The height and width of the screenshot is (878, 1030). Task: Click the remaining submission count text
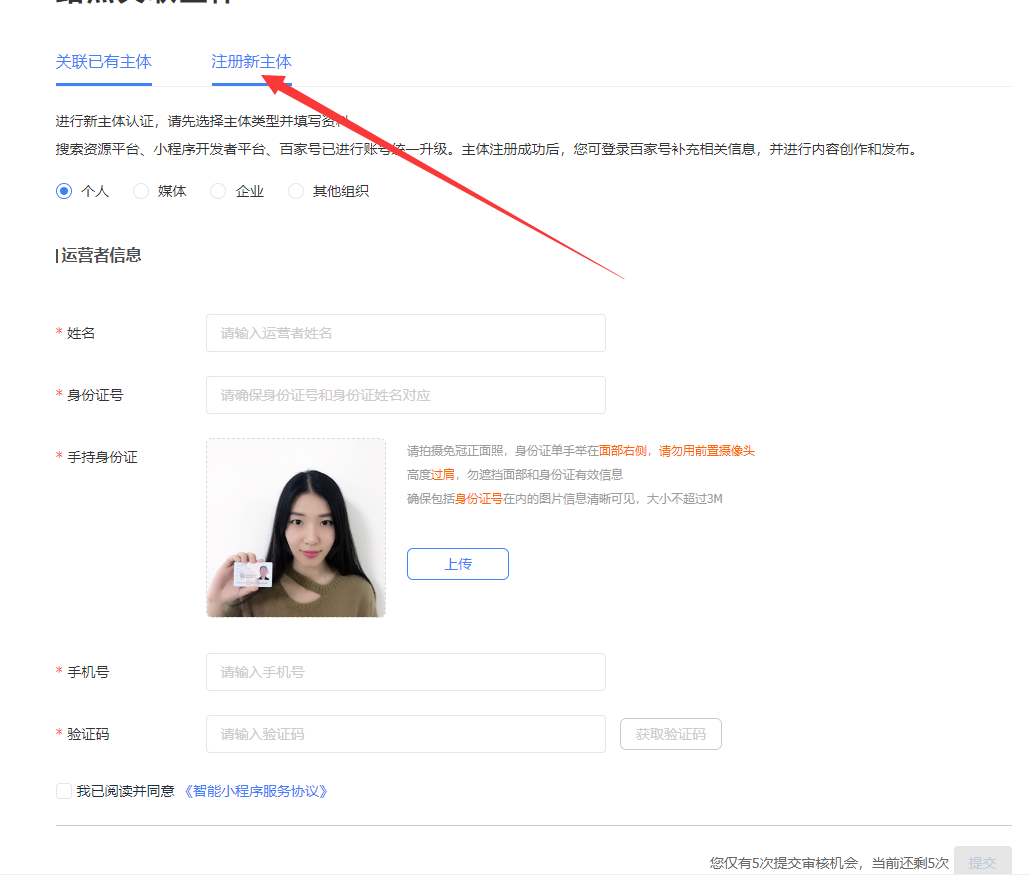click(x=830, y=863)
